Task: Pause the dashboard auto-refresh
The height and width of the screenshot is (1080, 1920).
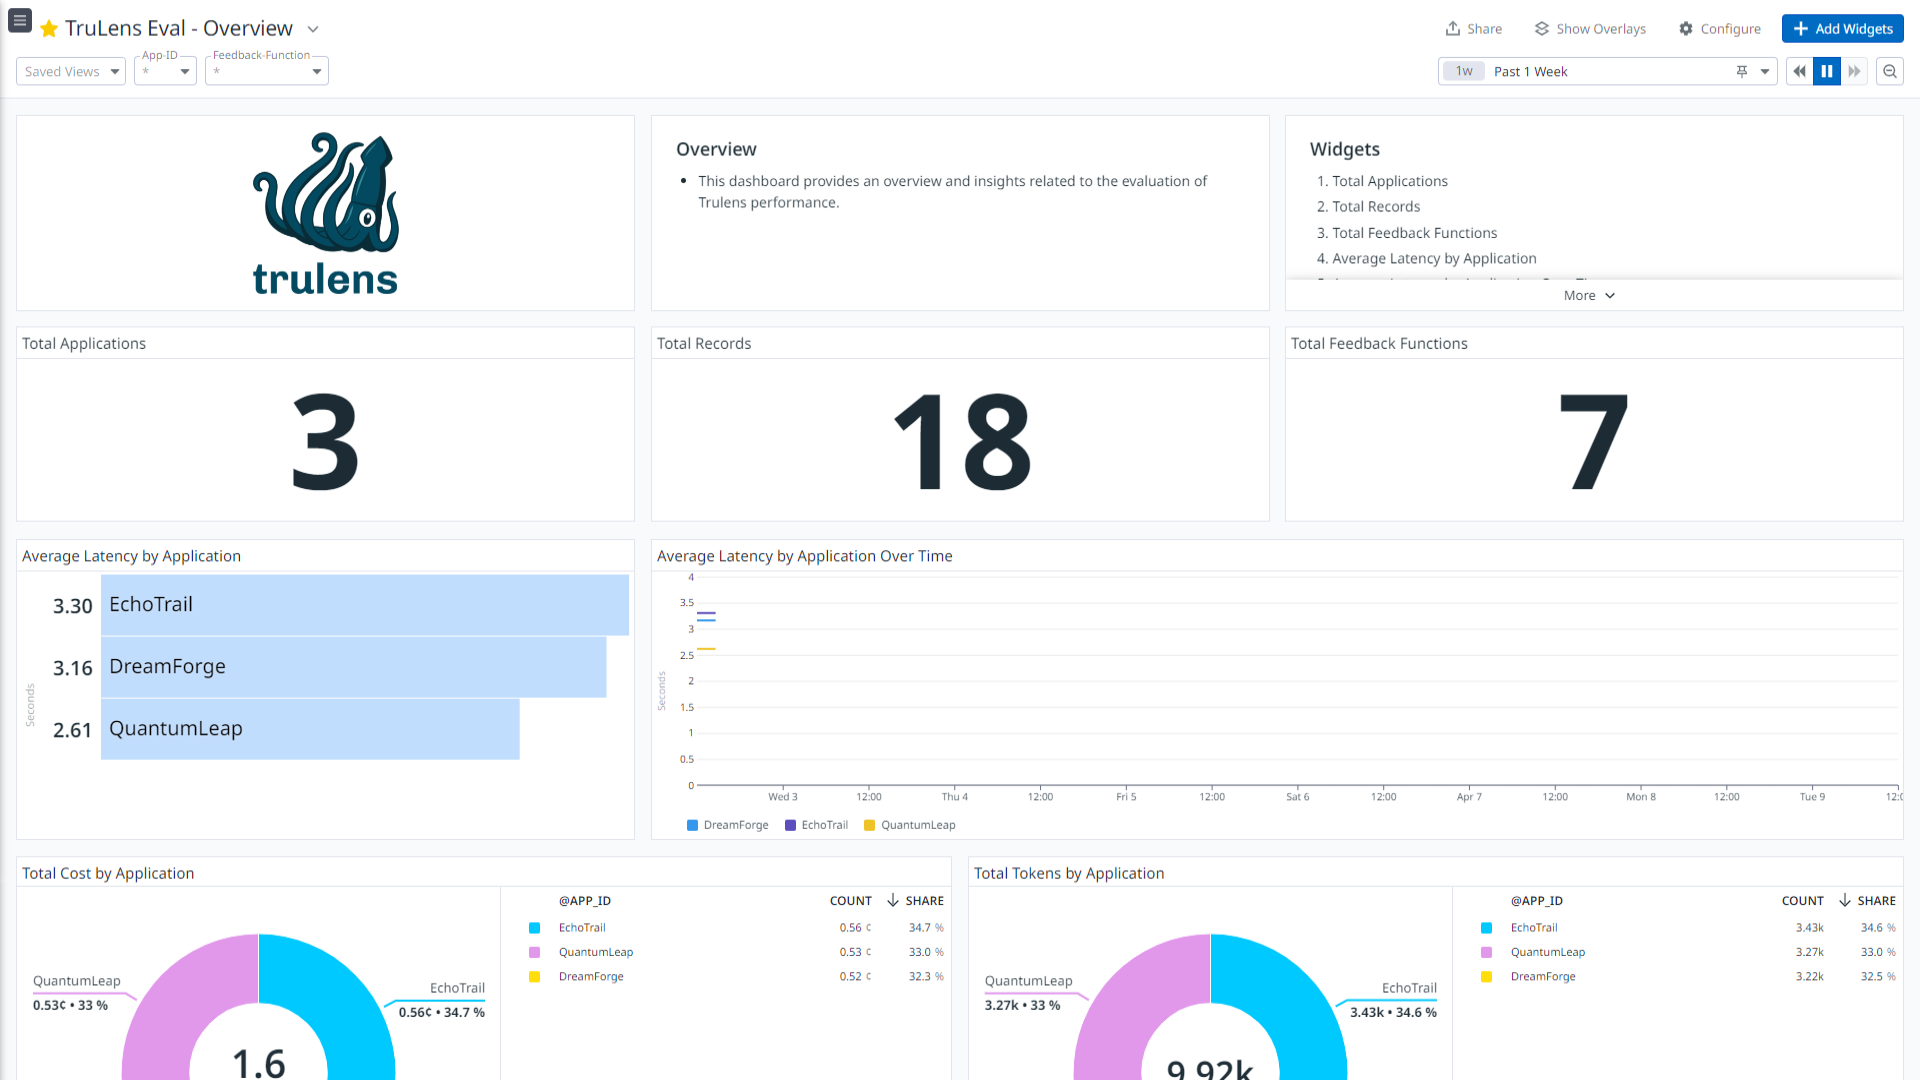Action: point(1827,71)
